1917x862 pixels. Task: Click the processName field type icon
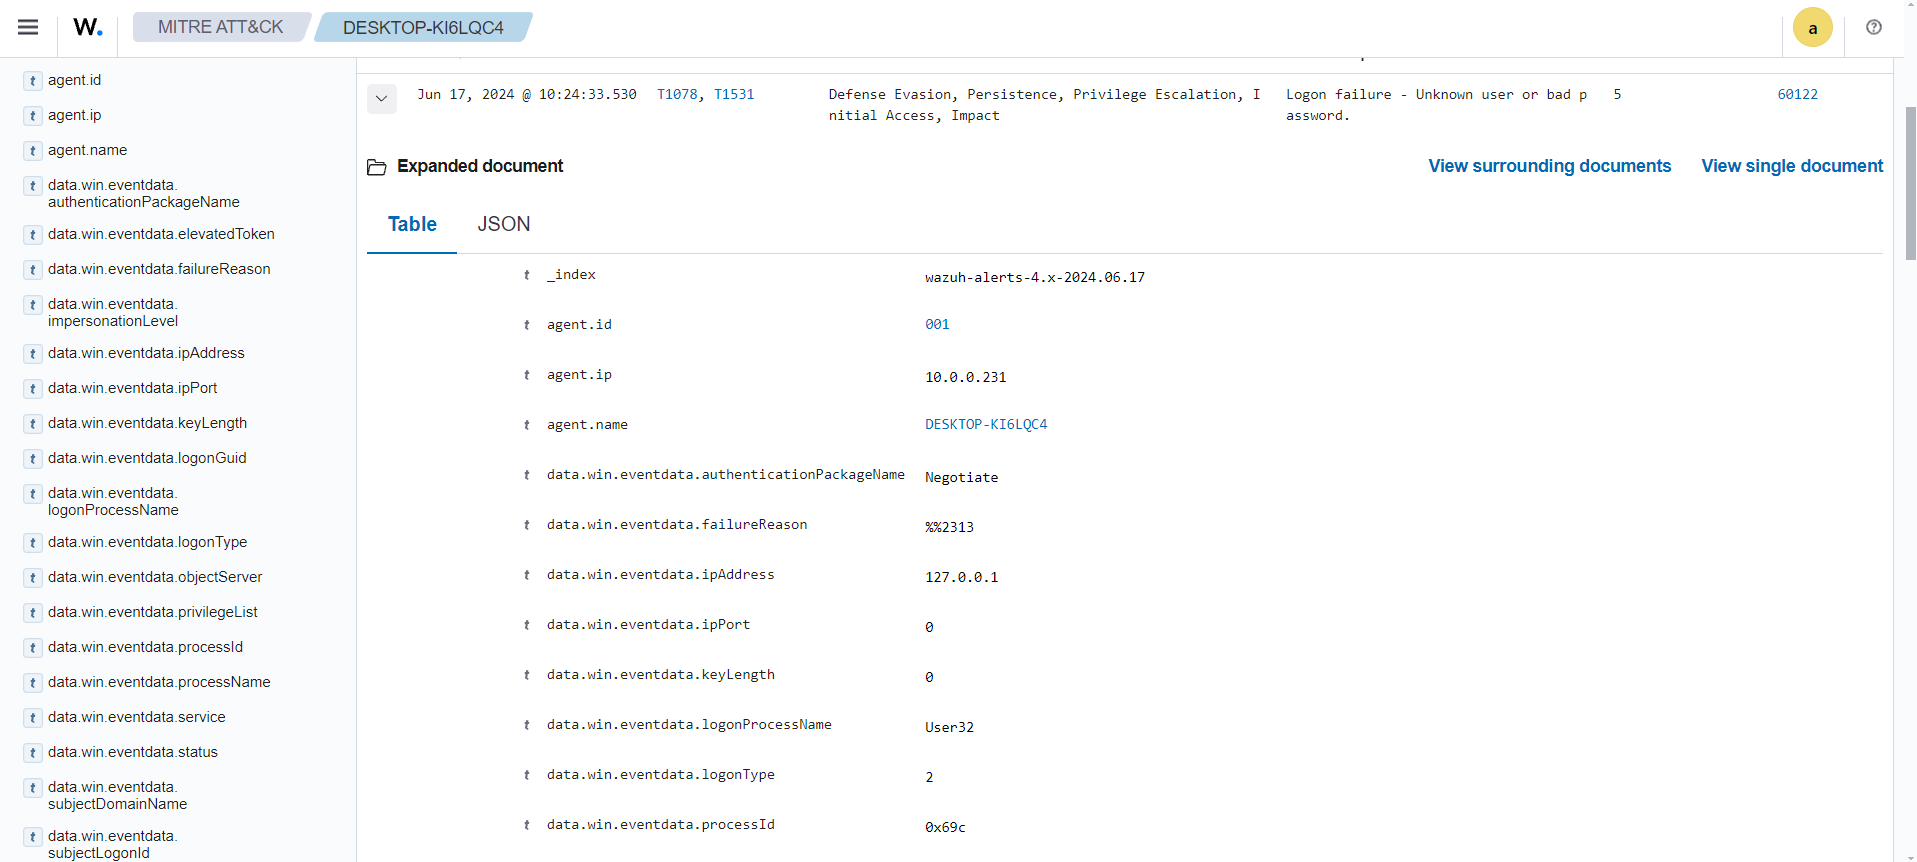pyautogui.click(x=33, y=683)
